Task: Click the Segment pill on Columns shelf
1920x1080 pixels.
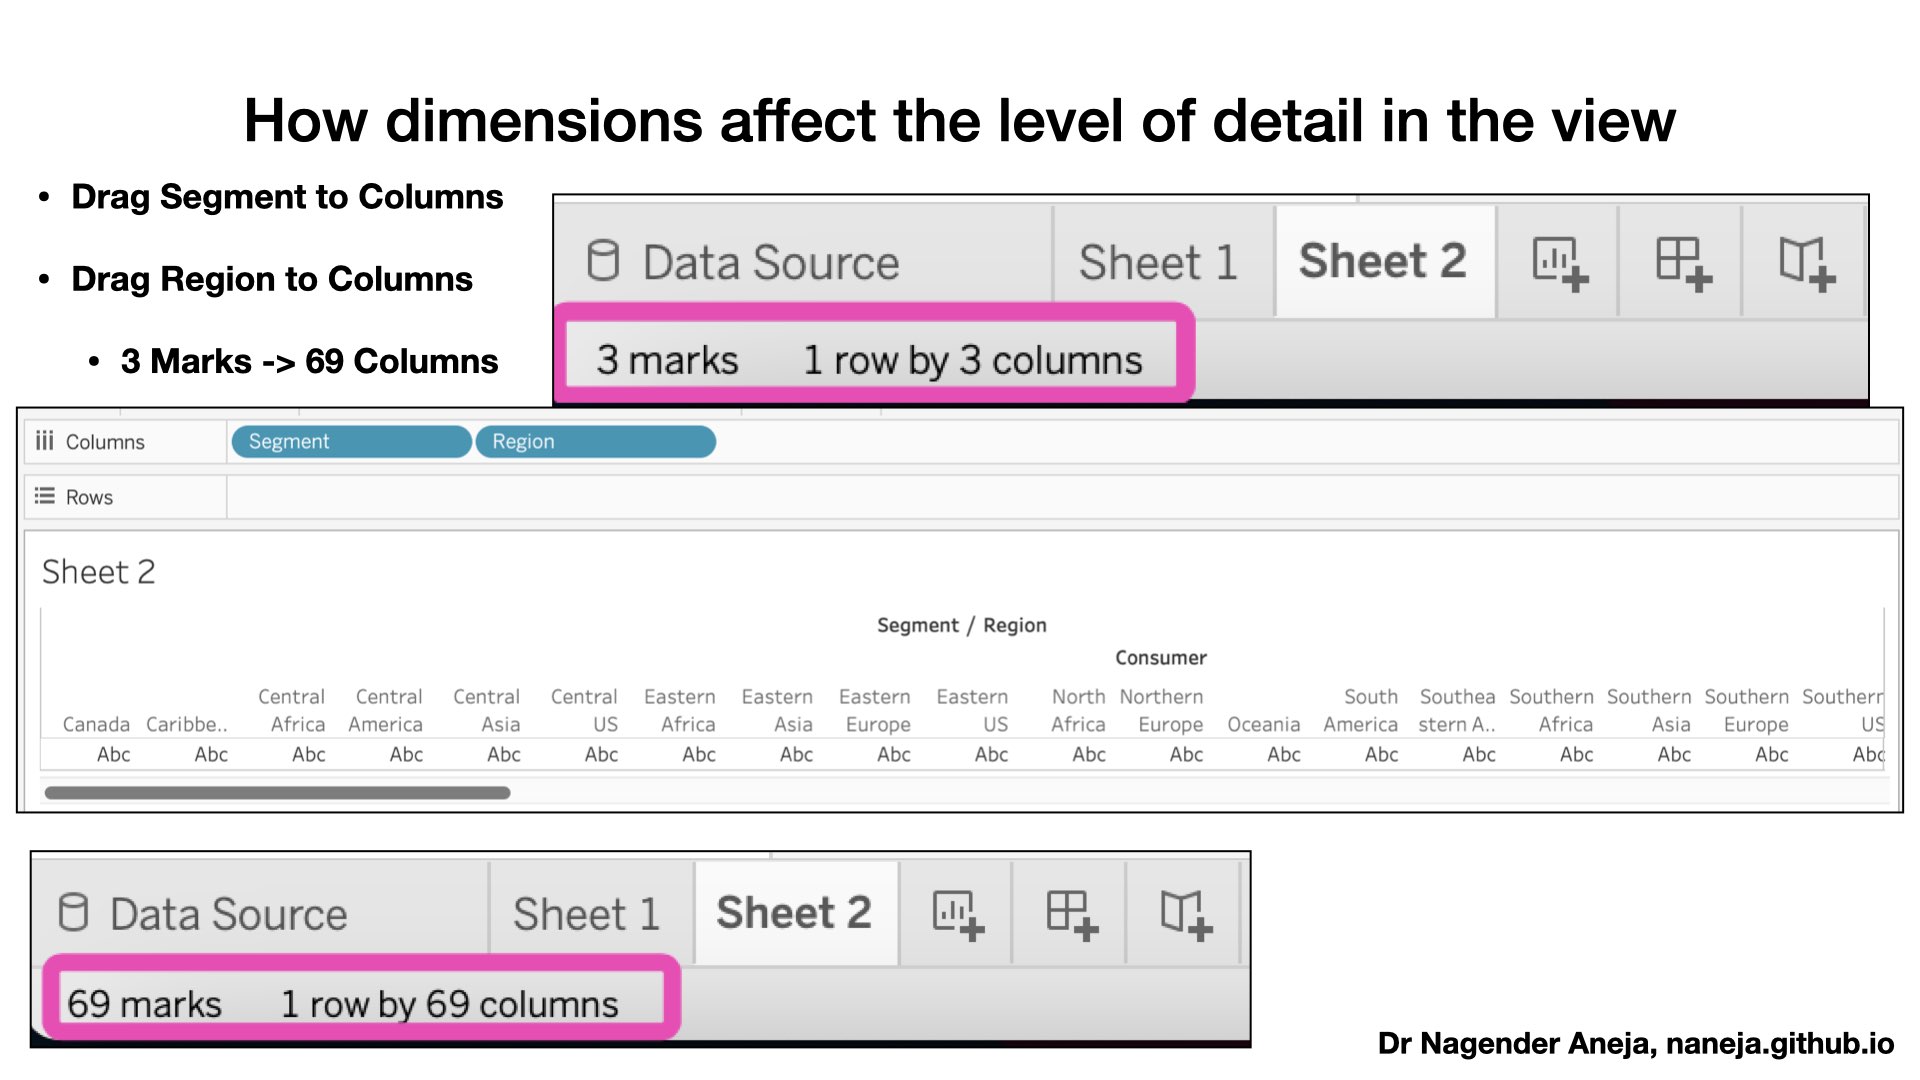Action: [350, 442]
